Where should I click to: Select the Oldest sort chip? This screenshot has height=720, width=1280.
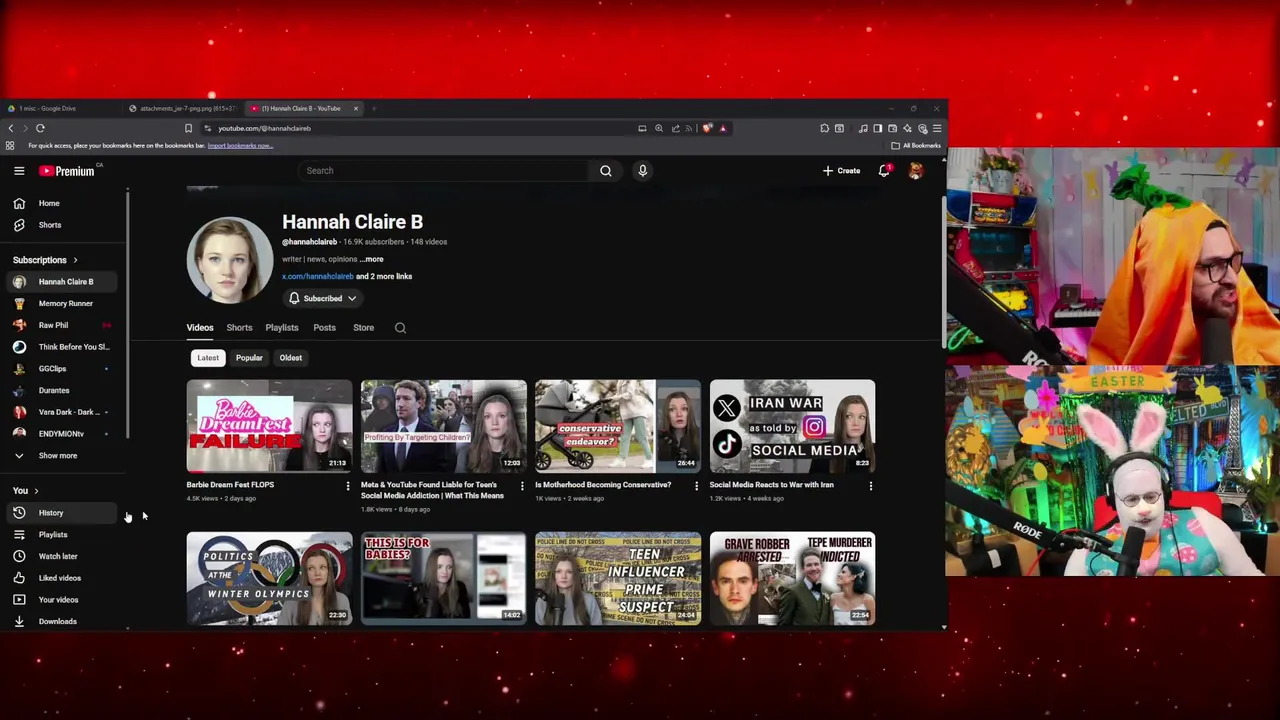(x=291, y=358)
